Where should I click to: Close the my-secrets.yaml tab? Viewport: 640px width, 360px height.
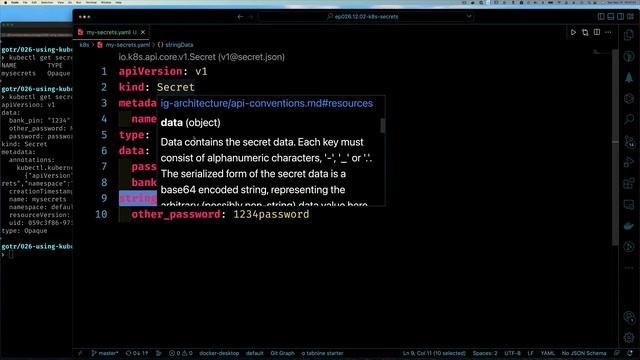coord(143,32)
